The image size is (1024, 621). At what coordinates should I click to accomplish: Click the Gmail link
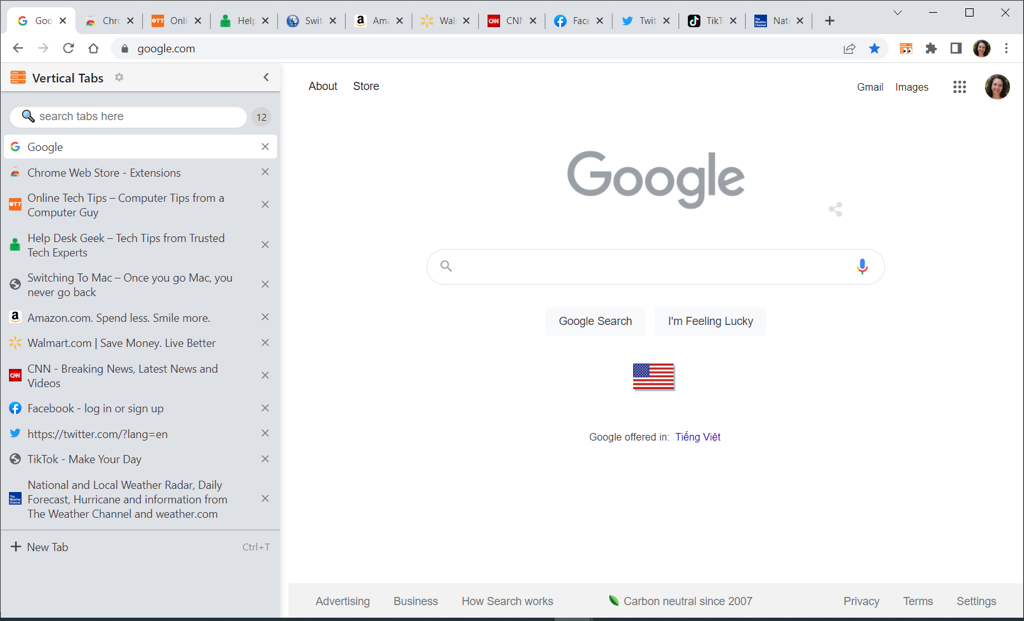click(869, 87)
